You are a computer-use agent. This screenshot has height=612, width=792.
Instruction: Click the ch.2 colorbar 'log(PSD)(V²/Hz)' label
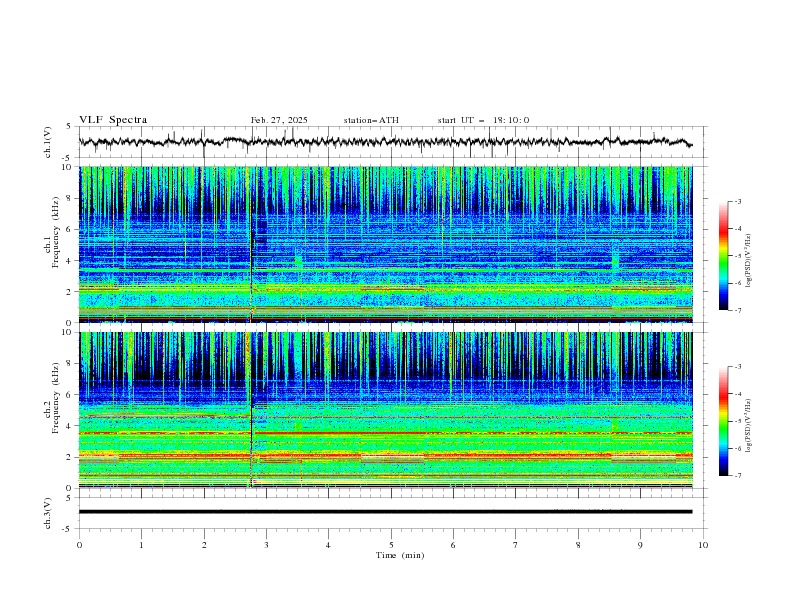tap(749, 426)
